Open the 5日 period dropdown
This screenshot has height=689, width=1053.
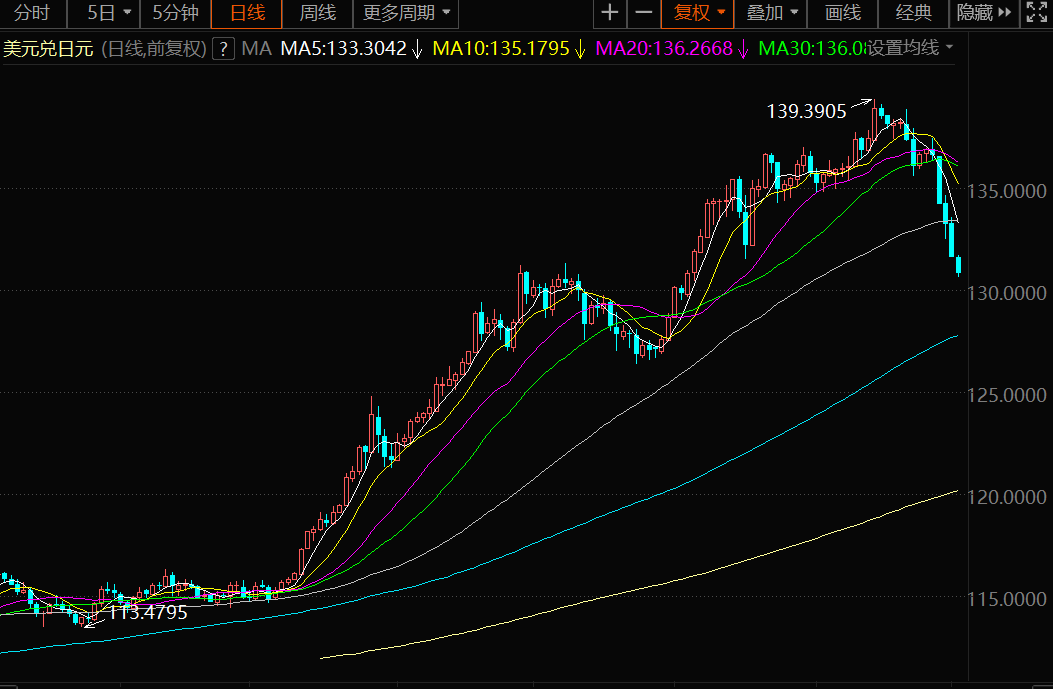point(108,13)
